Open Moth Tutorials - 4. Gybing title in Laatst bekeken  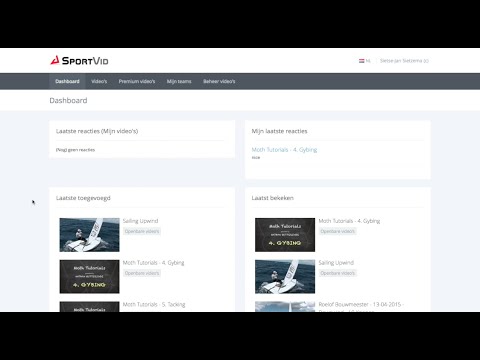coord(349,221)
